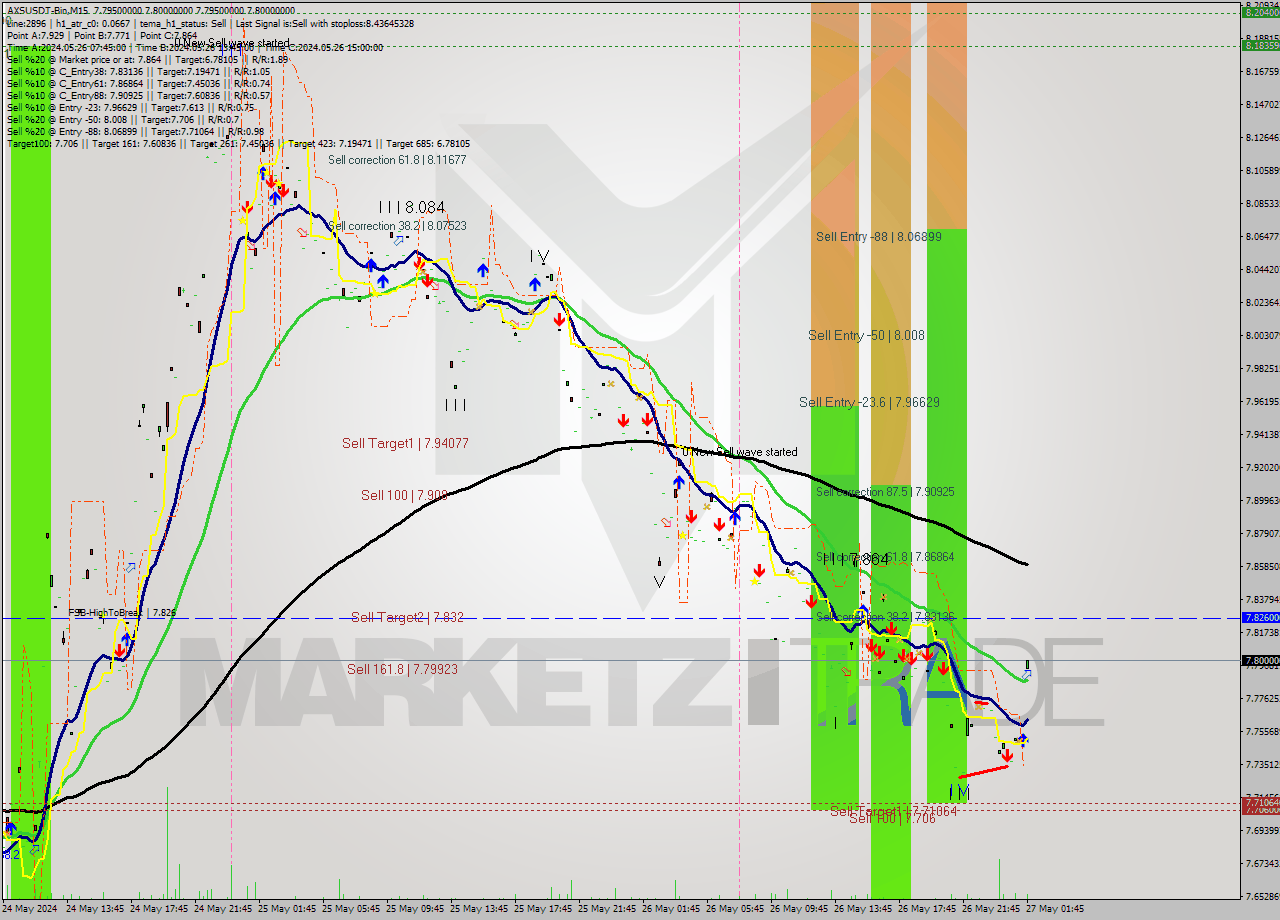Select the 'I I I 8.084' wave label
1280x920 pixels.
coord(412,207)
